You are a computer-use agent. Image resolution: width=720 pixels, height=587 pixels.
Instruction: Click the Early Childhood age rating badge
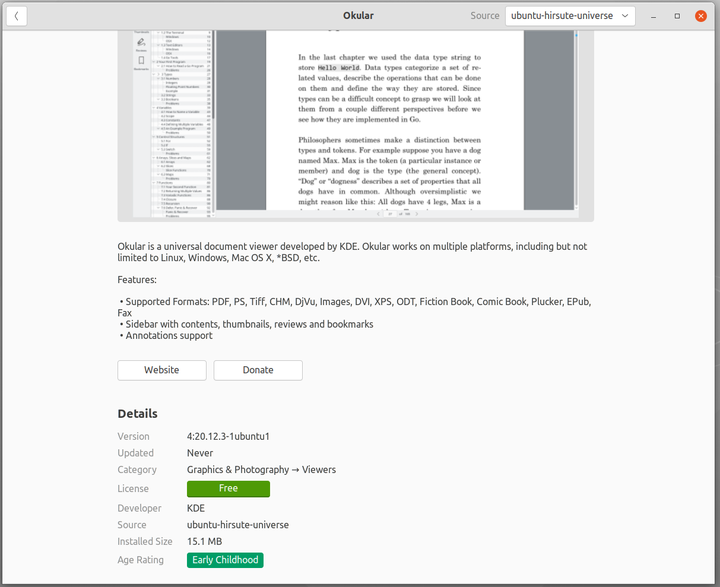(225, 560)
